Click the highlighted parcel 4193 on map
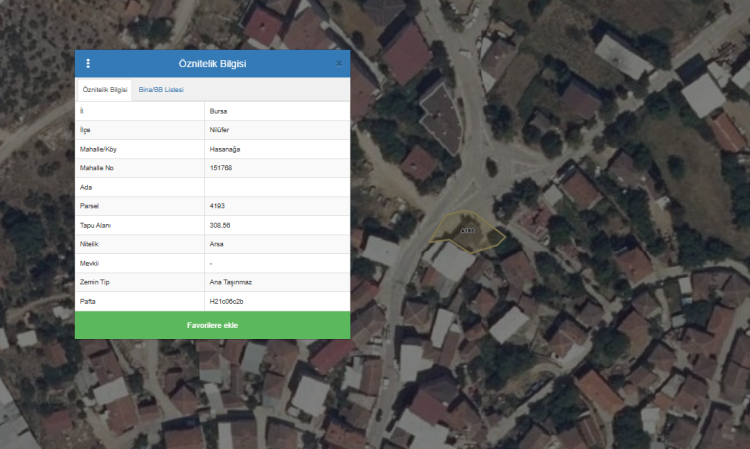The image size is (750, 449). (466, 230)
